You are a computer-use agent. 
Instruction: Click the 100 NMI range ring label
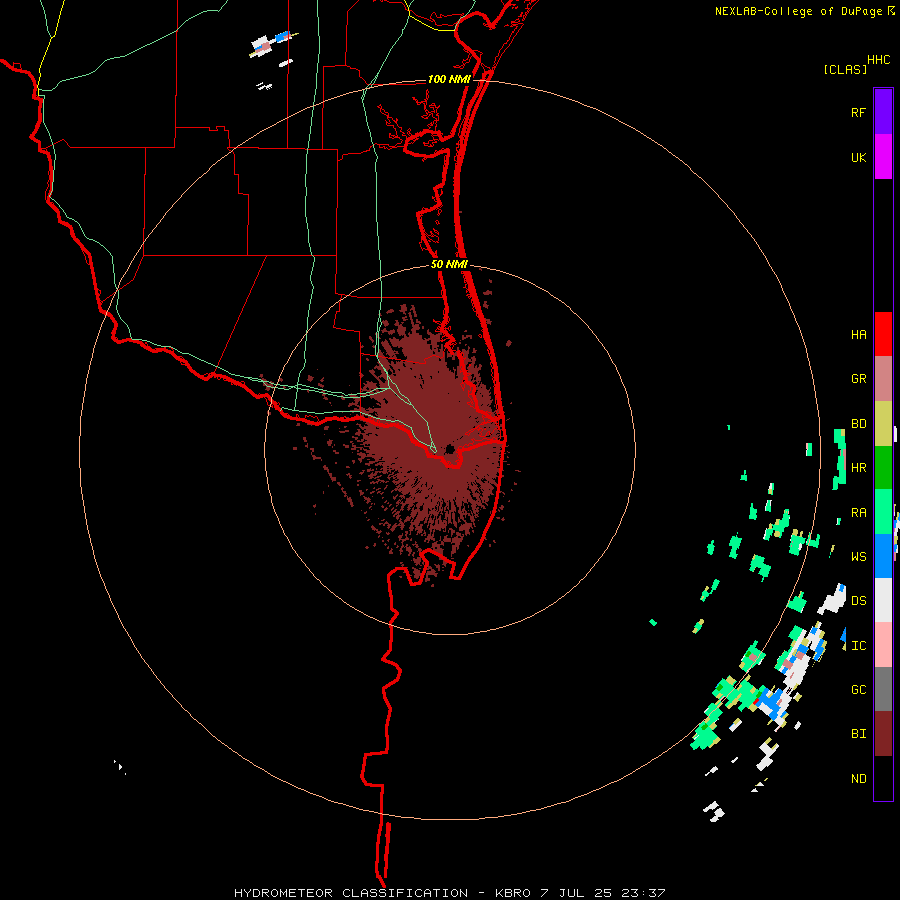(x=449, y=79)
